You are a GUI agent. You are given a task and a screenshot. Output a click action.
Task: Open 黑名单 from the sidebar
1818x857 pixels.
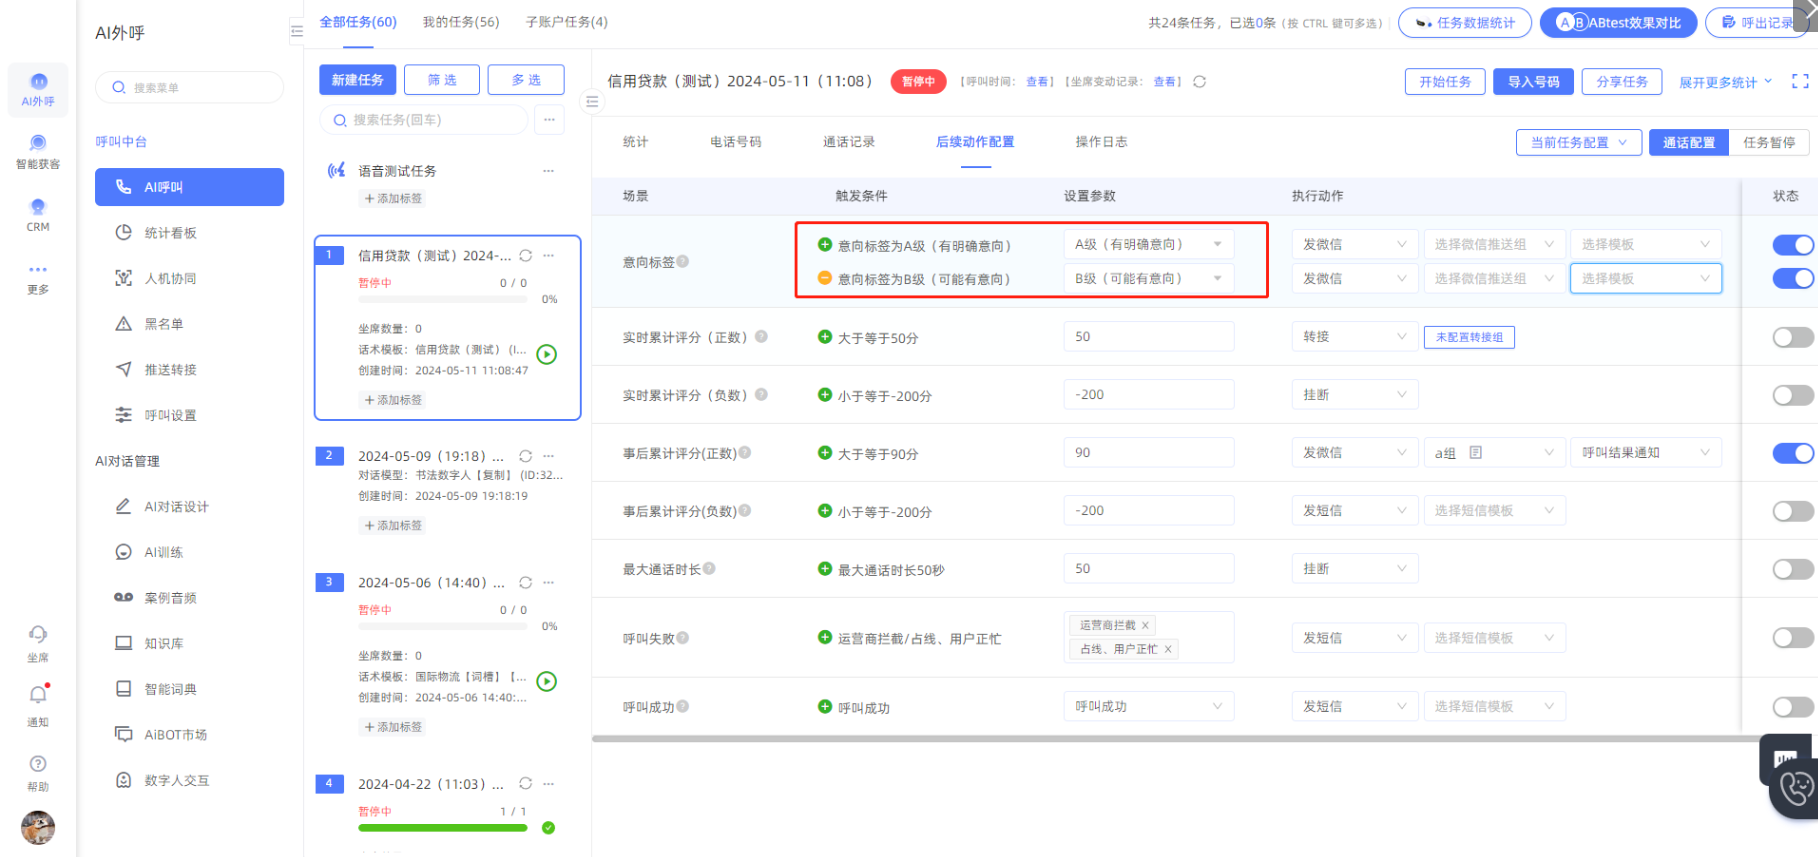[x=164, y=324]
